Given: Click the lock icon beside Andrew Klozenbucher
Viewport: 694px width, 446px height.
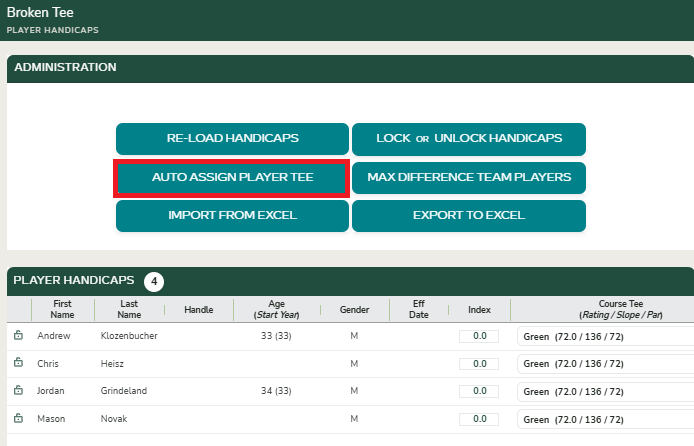Looking at the screenshot, I should tap(18, 335).
